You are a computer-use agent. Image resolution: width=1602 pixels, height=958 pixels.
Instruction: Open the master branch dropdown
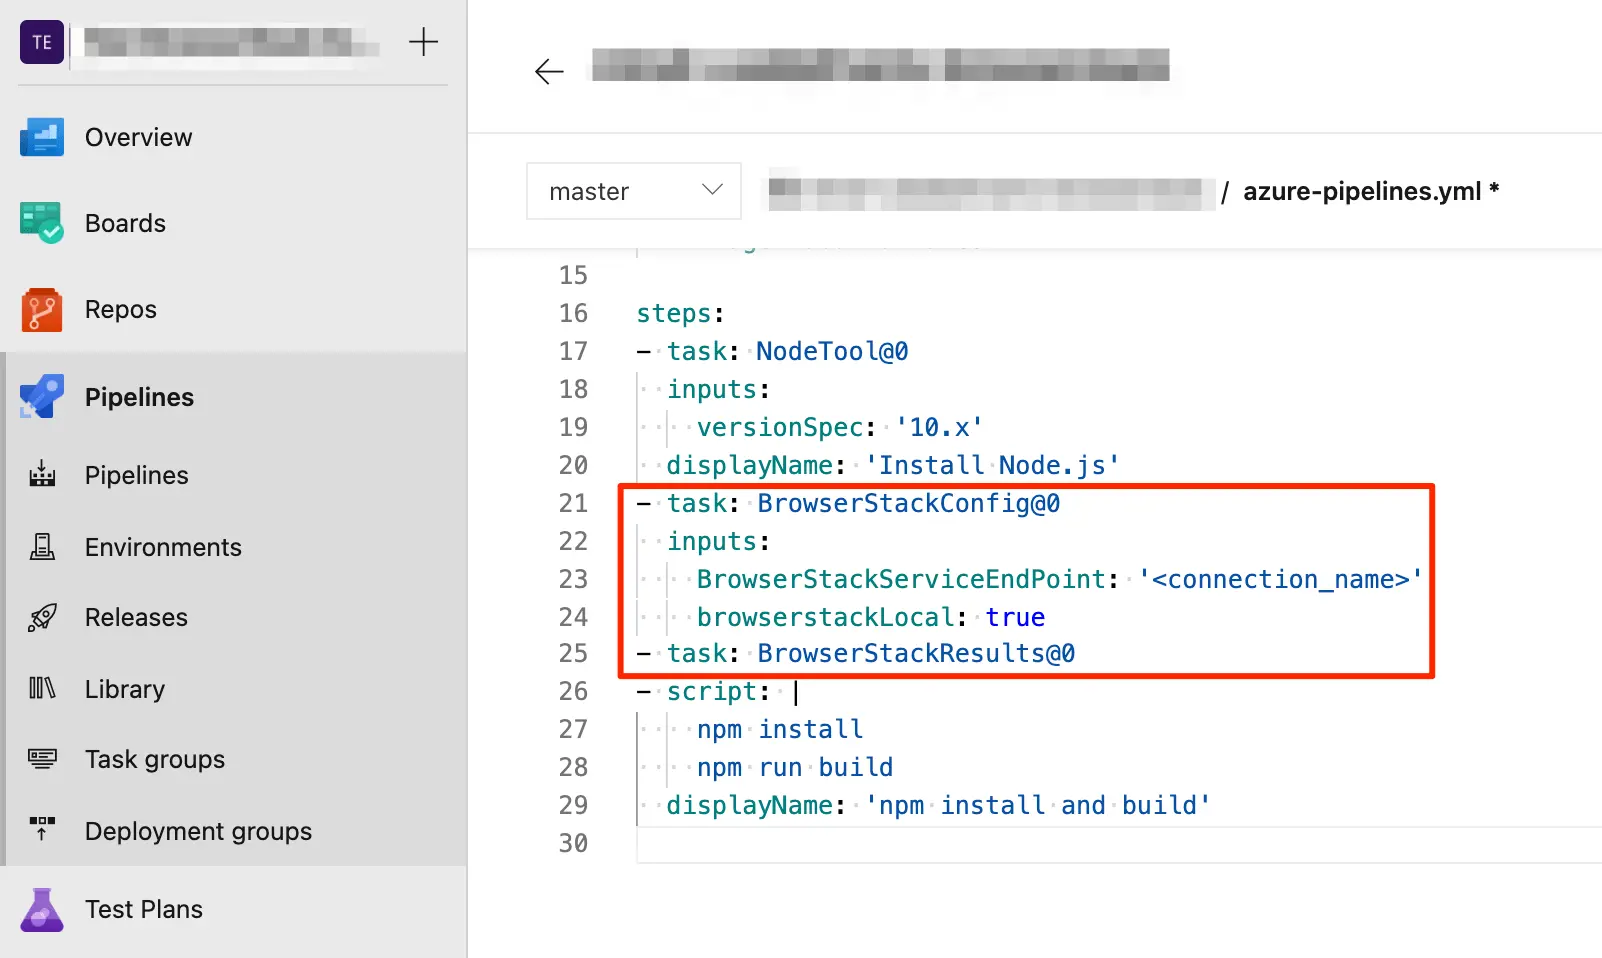(633, 191)
